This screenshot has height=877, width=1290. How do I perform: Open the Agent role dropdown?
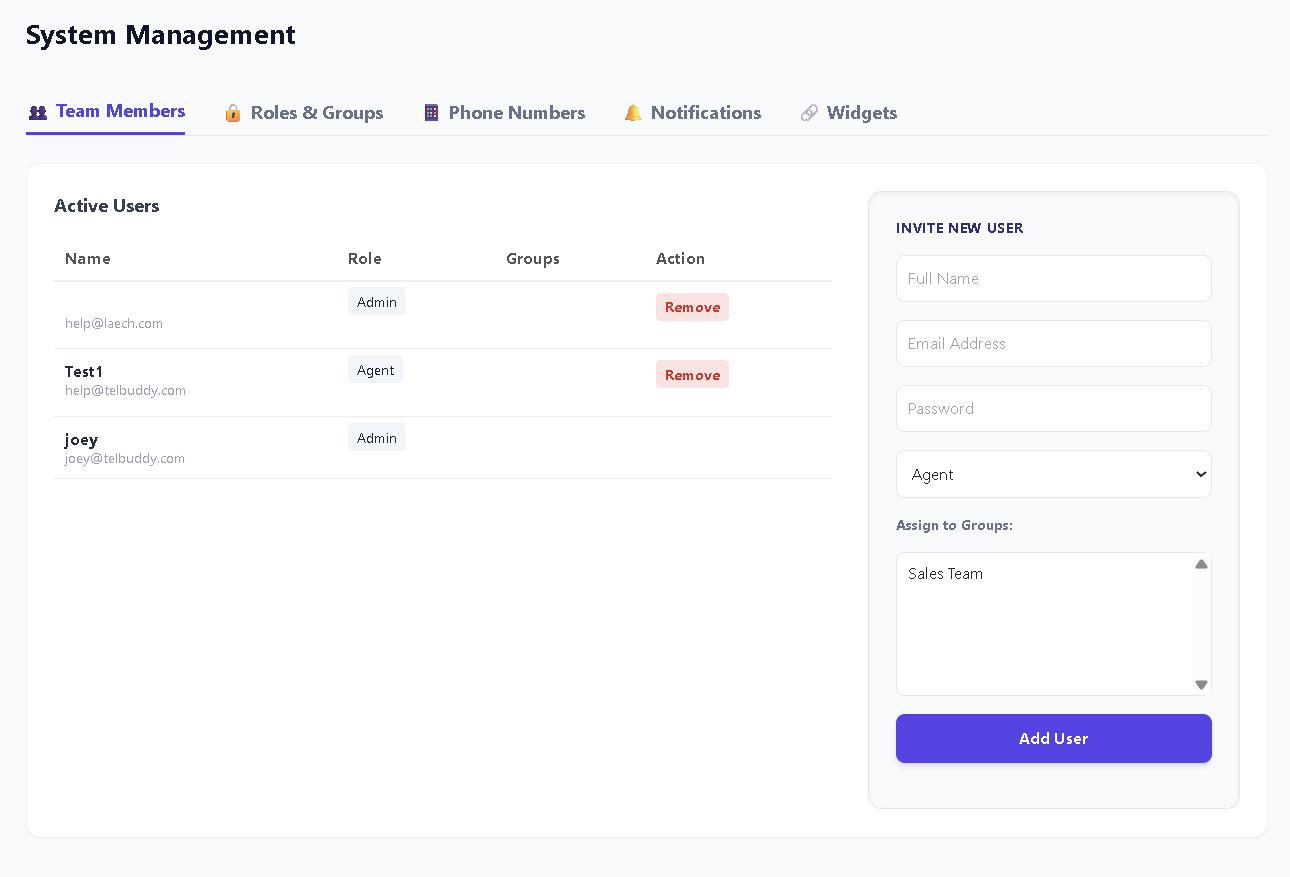click(1054, 474)
